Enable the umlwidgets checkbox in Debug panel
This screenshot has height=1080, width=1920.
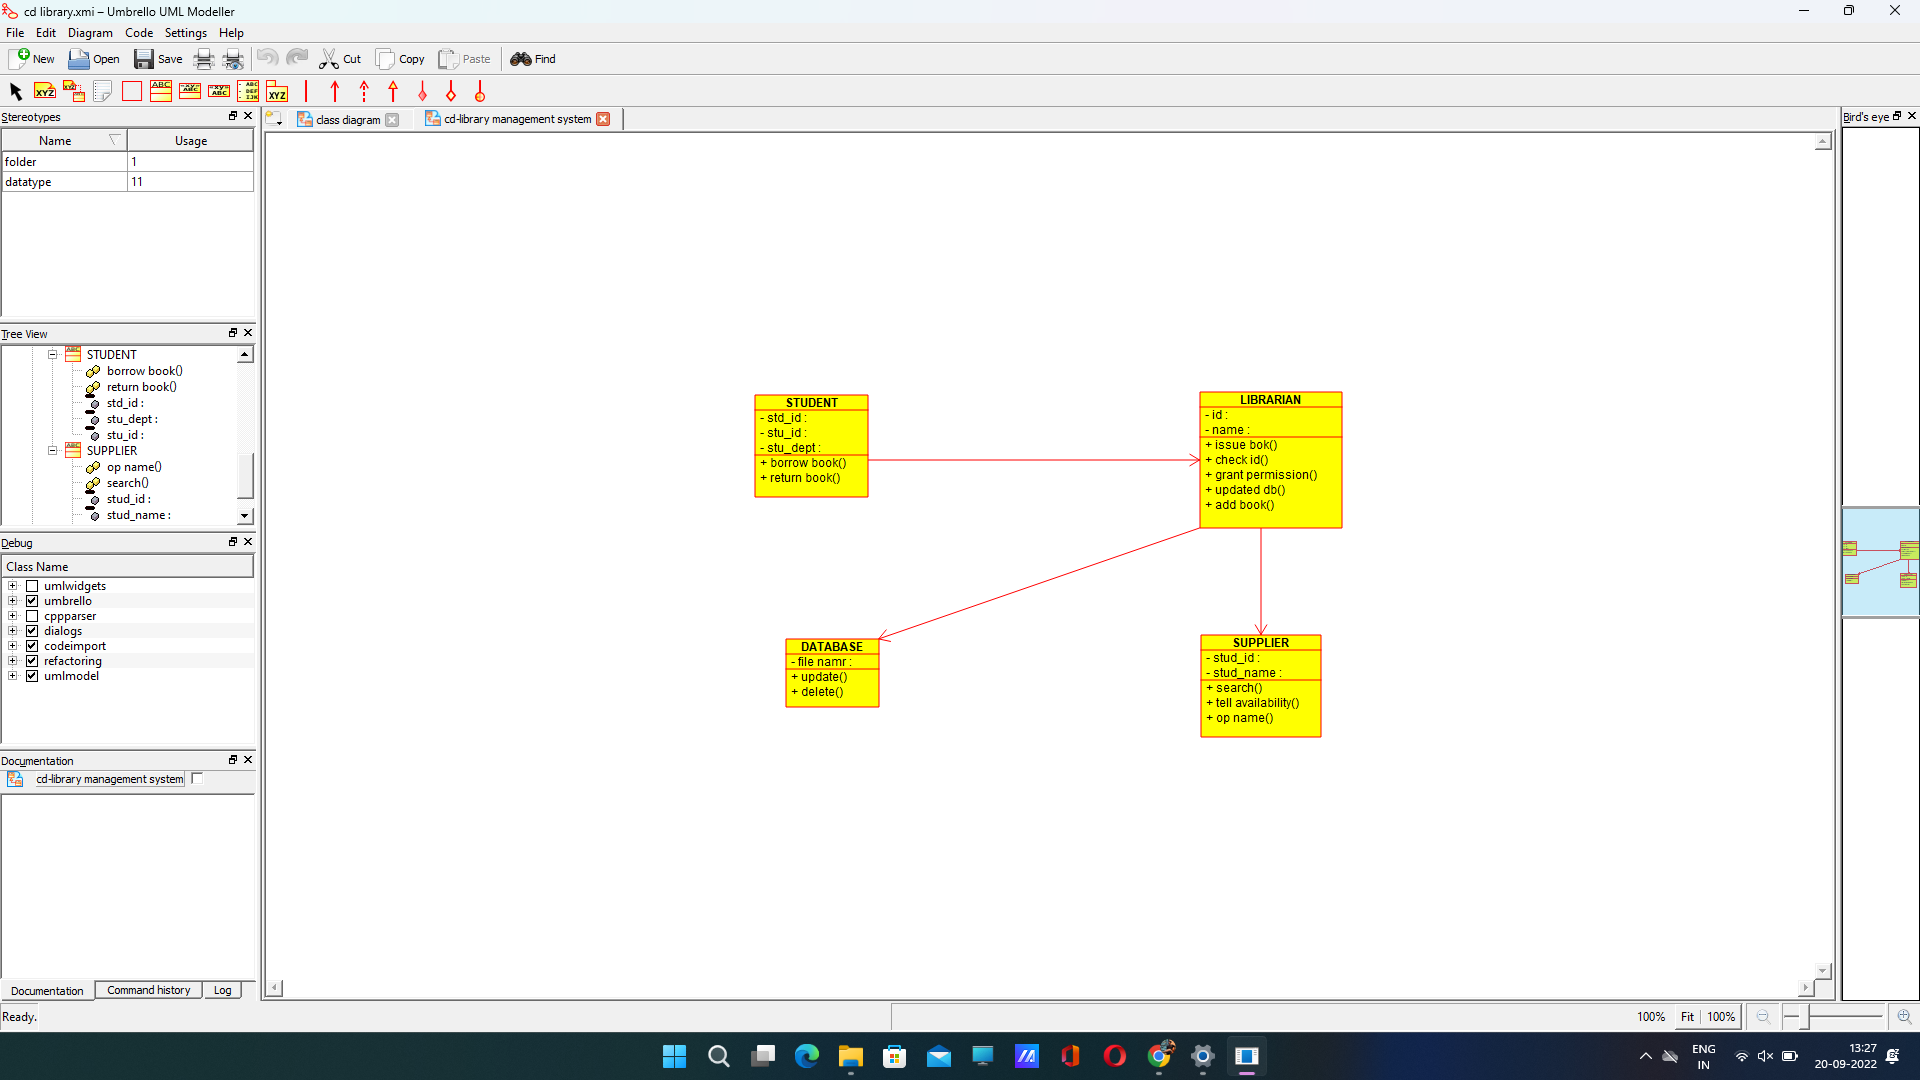point(32,586)
